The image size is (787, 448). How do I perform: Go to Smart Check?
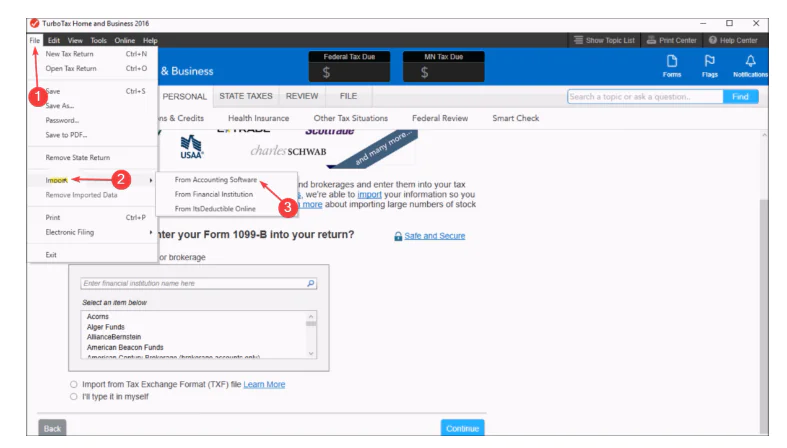(x=515, y=118)
